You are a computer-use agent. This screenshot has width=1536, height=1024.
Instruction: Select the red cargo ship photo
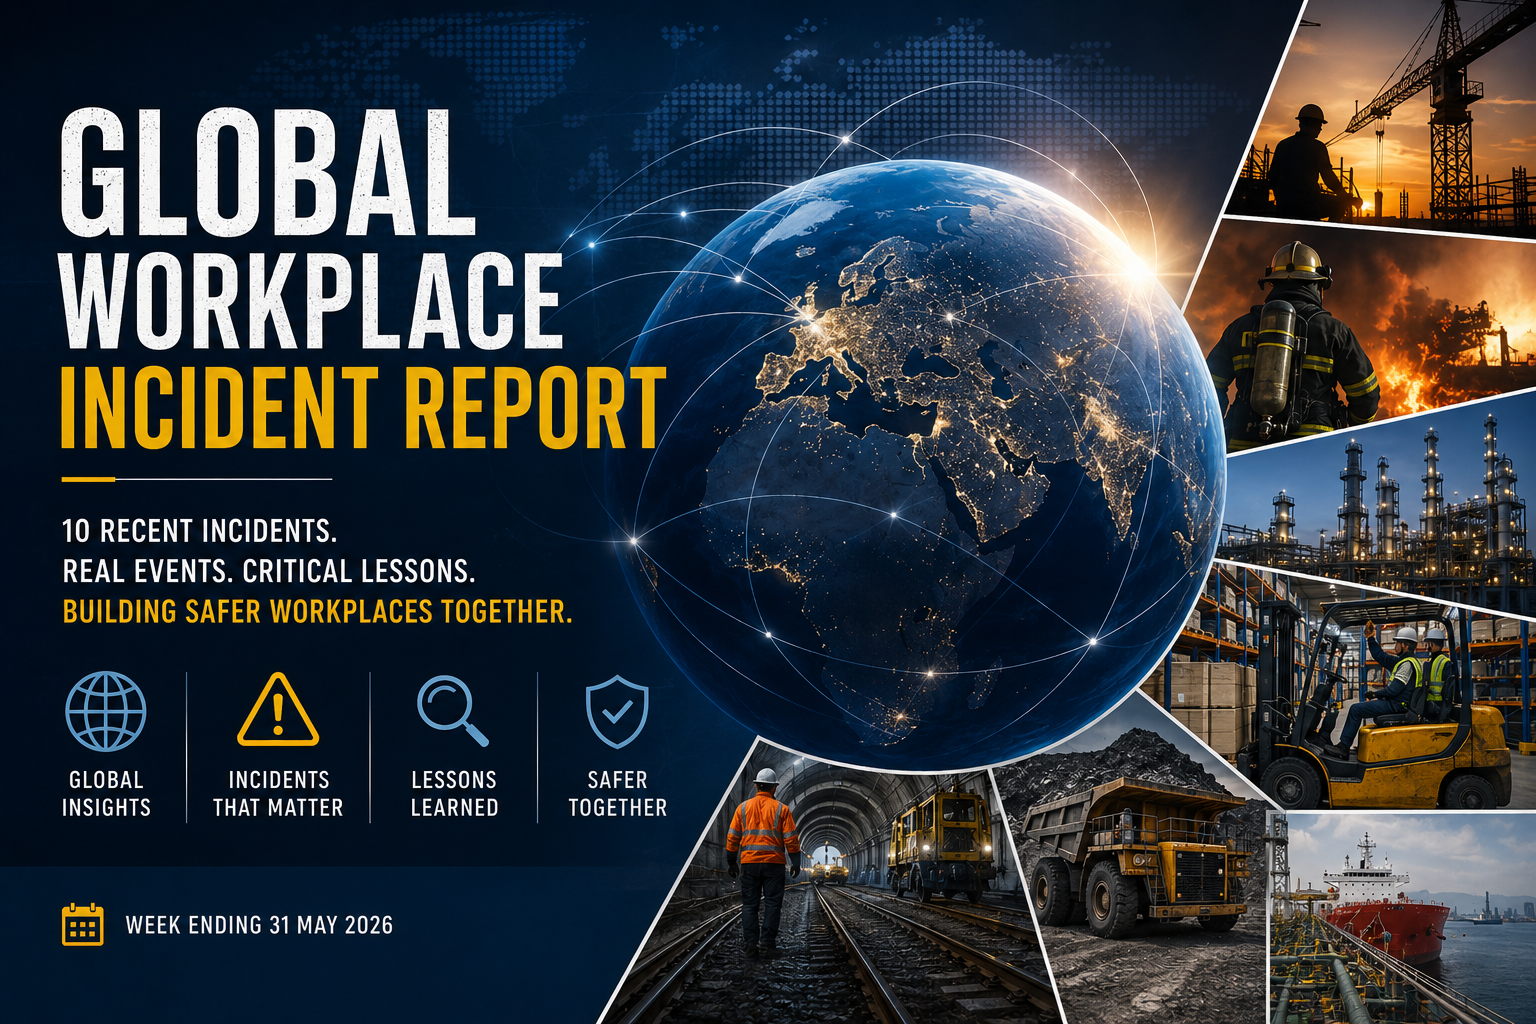[x=1402, y=918]
